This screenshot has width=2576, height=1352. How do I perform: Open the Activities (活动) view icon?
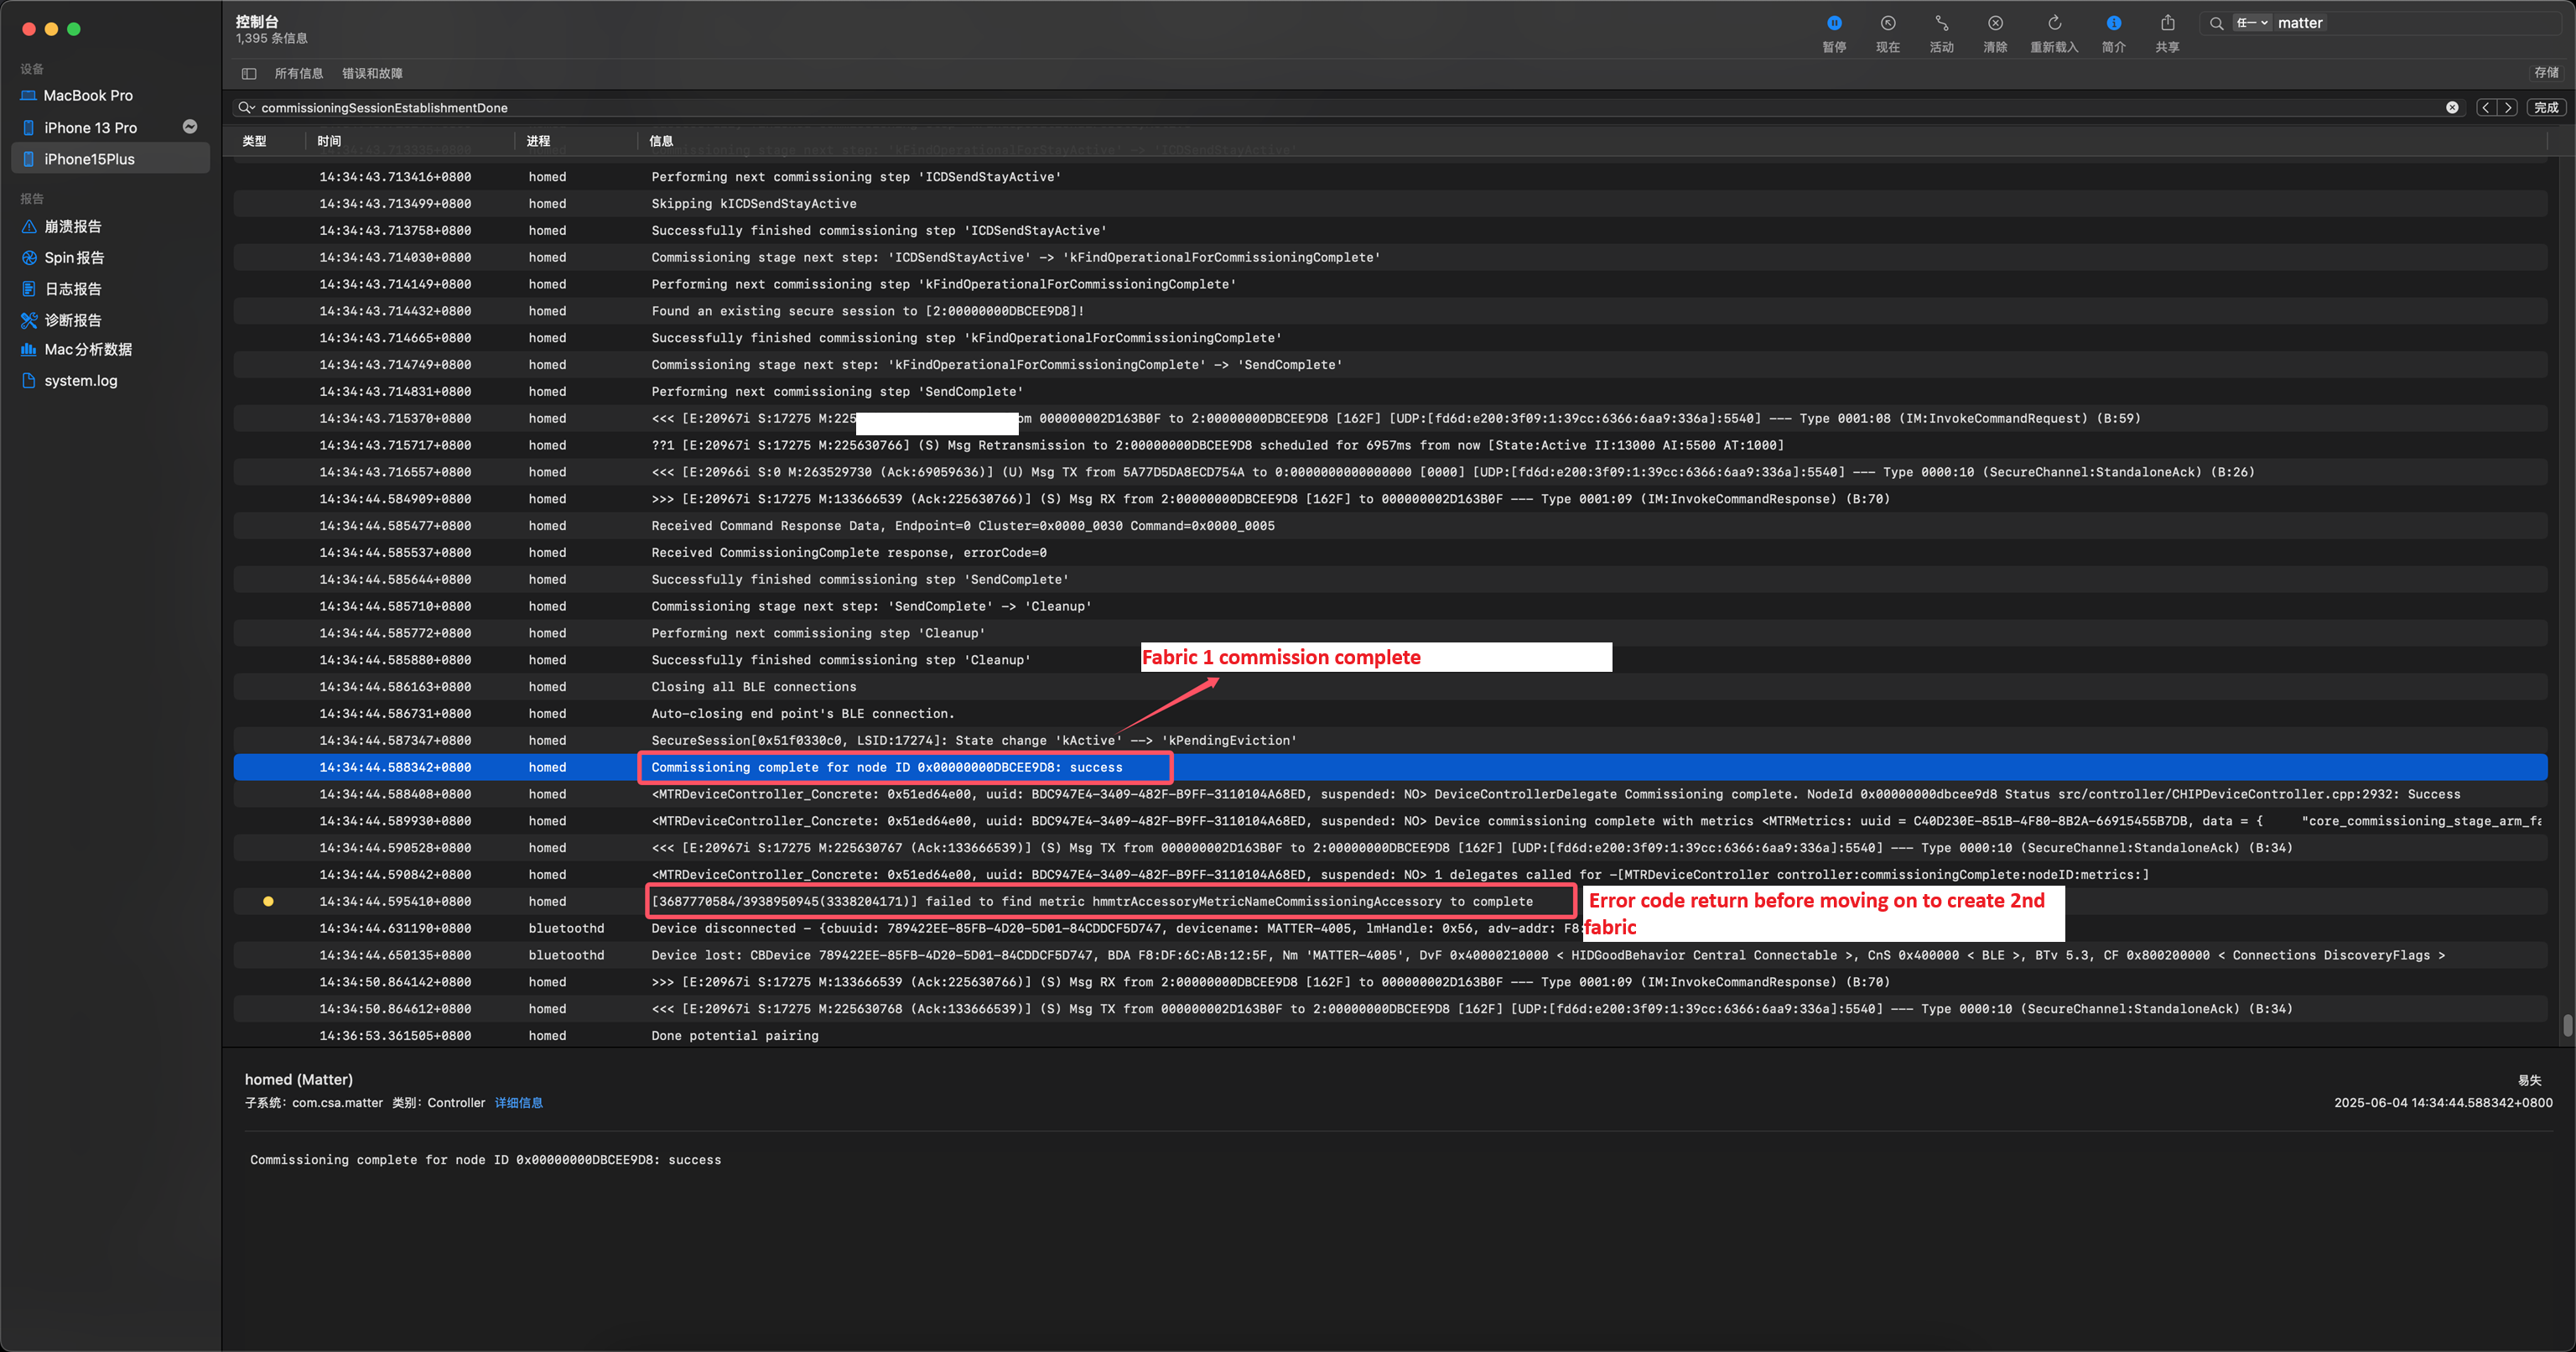1941,23
